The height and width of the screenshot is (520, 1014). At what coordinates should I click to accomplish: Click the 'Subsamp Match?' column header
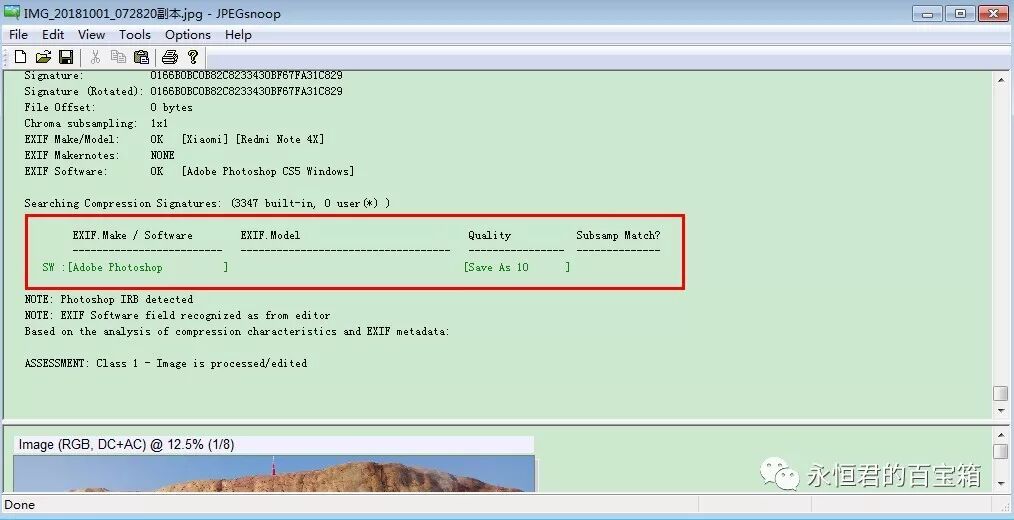click(x=618, y=235)
